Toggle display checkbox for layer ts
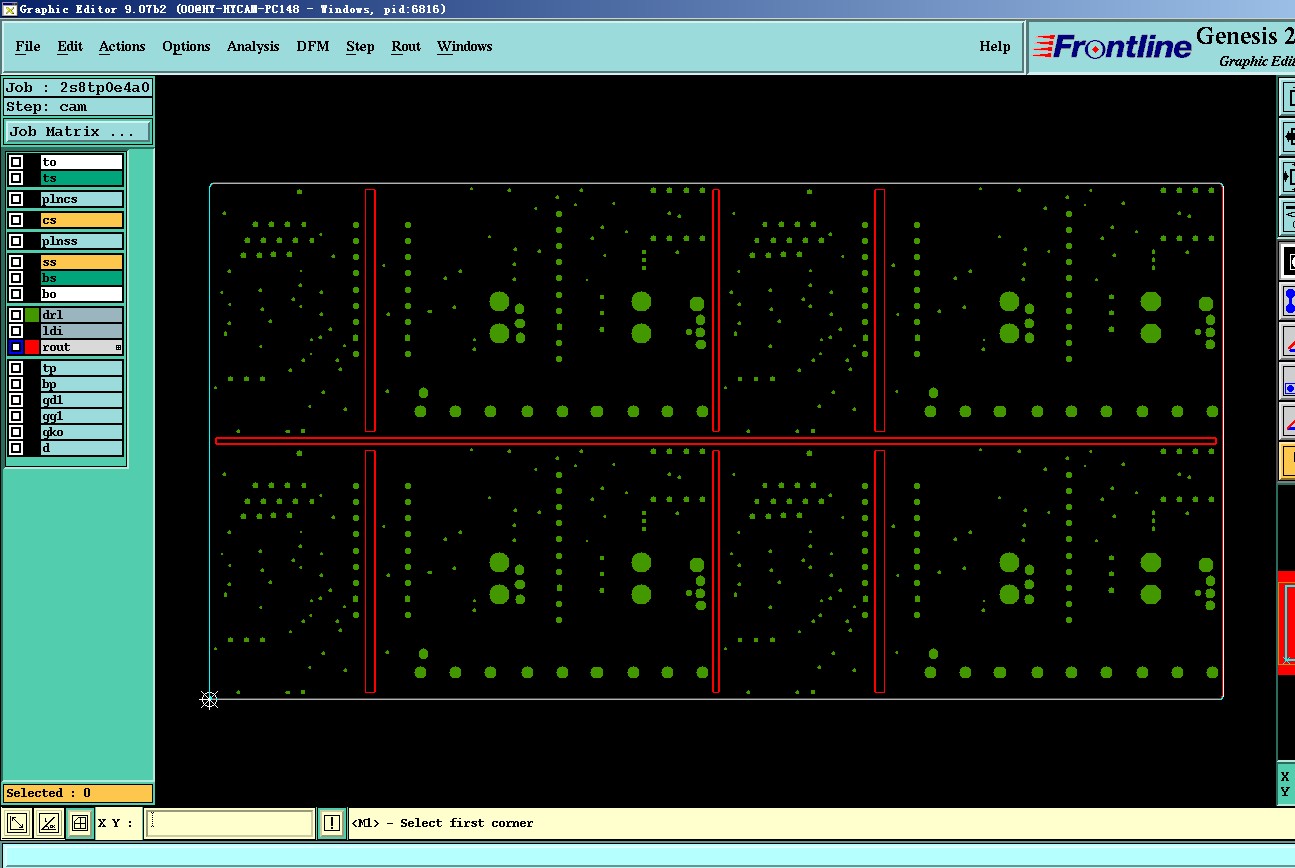1295x868 pixels. click(x=16, y=178)
